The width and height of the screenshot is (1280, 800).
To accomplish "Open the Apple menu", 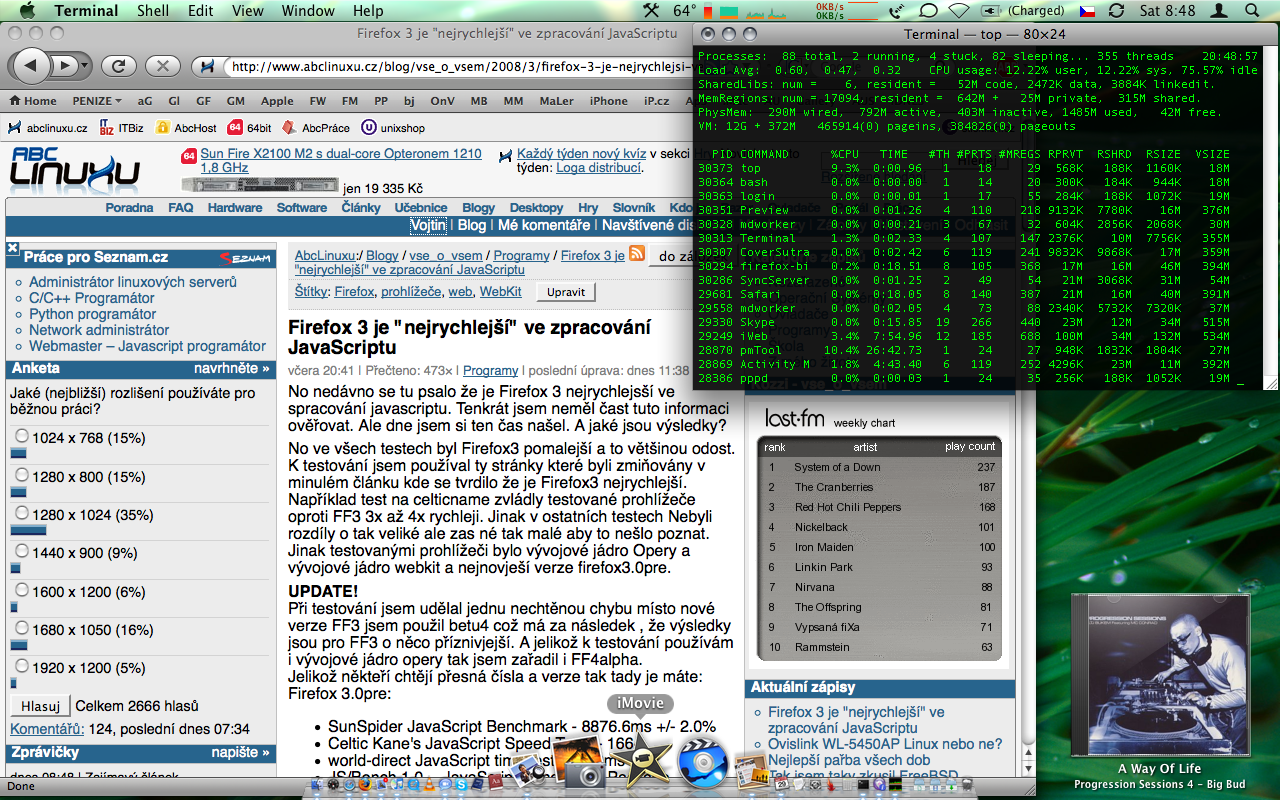I will click(26, 11).
